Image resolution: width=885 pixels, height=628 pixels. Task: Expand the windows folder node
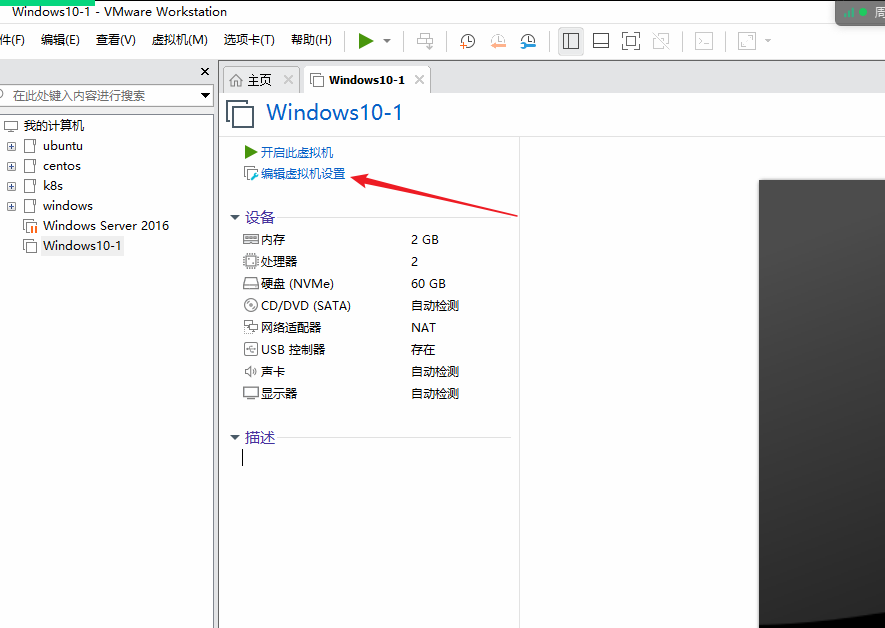tap(11, 207)
